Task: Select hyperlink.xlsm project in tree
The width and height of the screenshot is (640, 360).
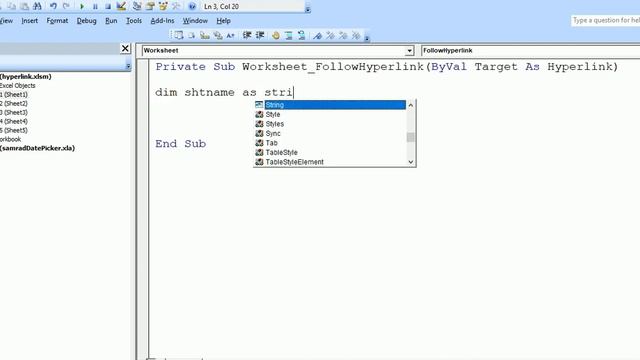Action: [25, 76]
